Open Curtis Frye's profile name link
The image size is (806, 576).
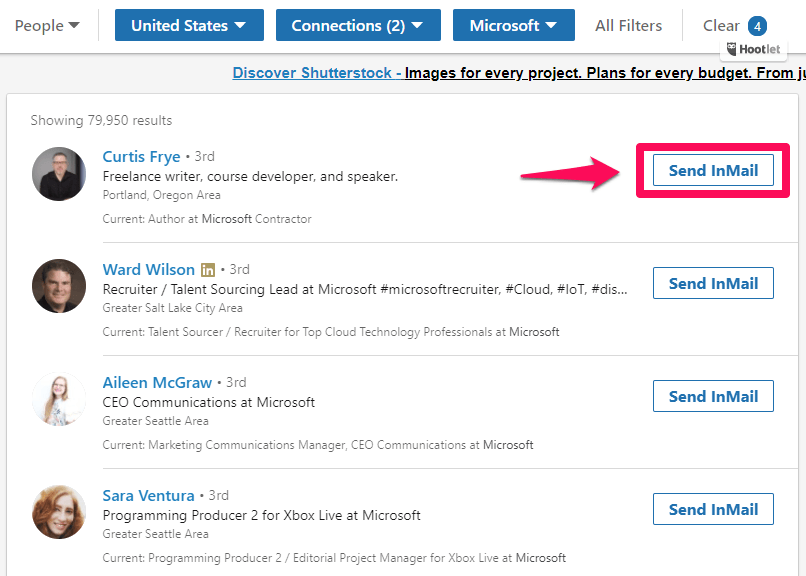[141, 156]
